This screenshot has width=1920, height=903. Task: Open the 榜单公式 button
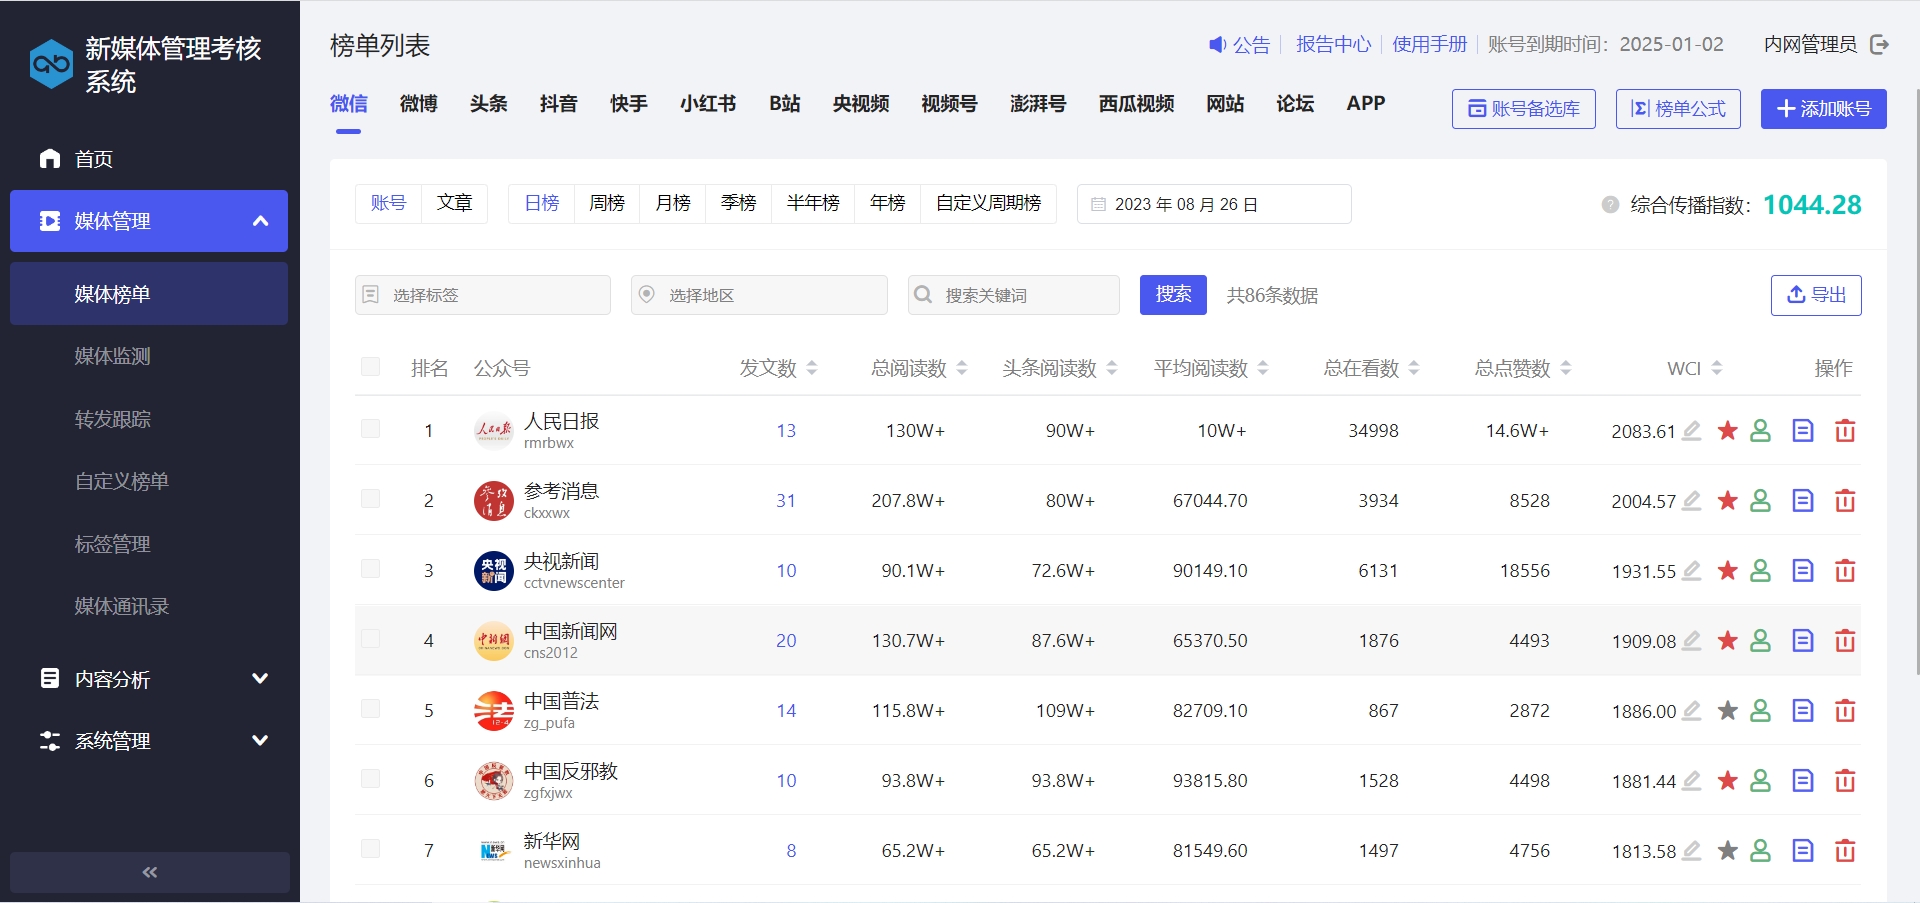[x=1678, y=109]
